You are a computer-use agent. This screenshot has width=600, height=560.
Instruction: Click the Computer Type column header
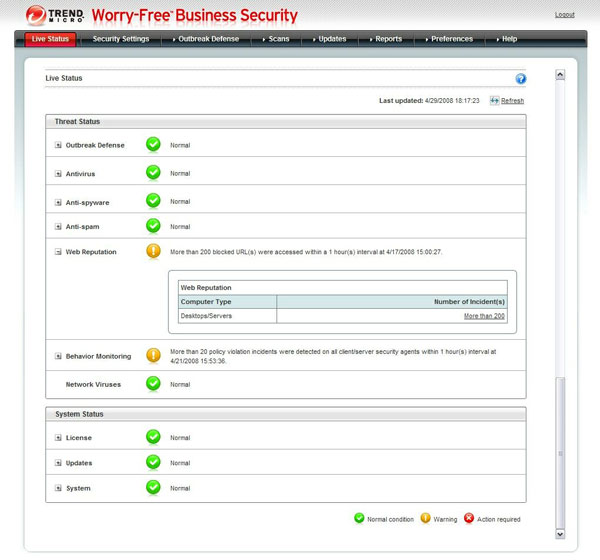coord(227,302)
